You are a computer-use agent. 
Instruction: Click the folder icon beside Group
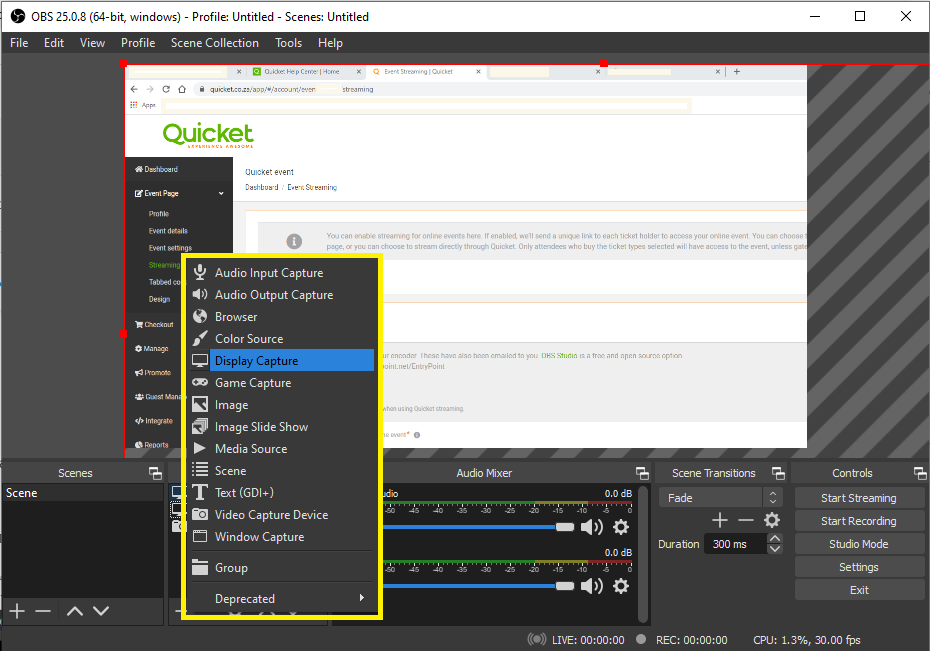click(200, 567)
